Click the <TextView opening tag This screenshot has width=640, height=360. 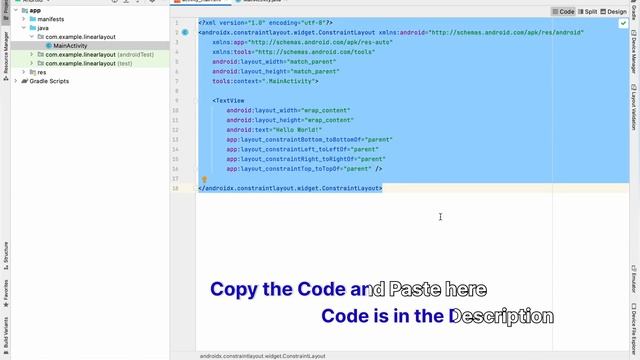(228, 100)
